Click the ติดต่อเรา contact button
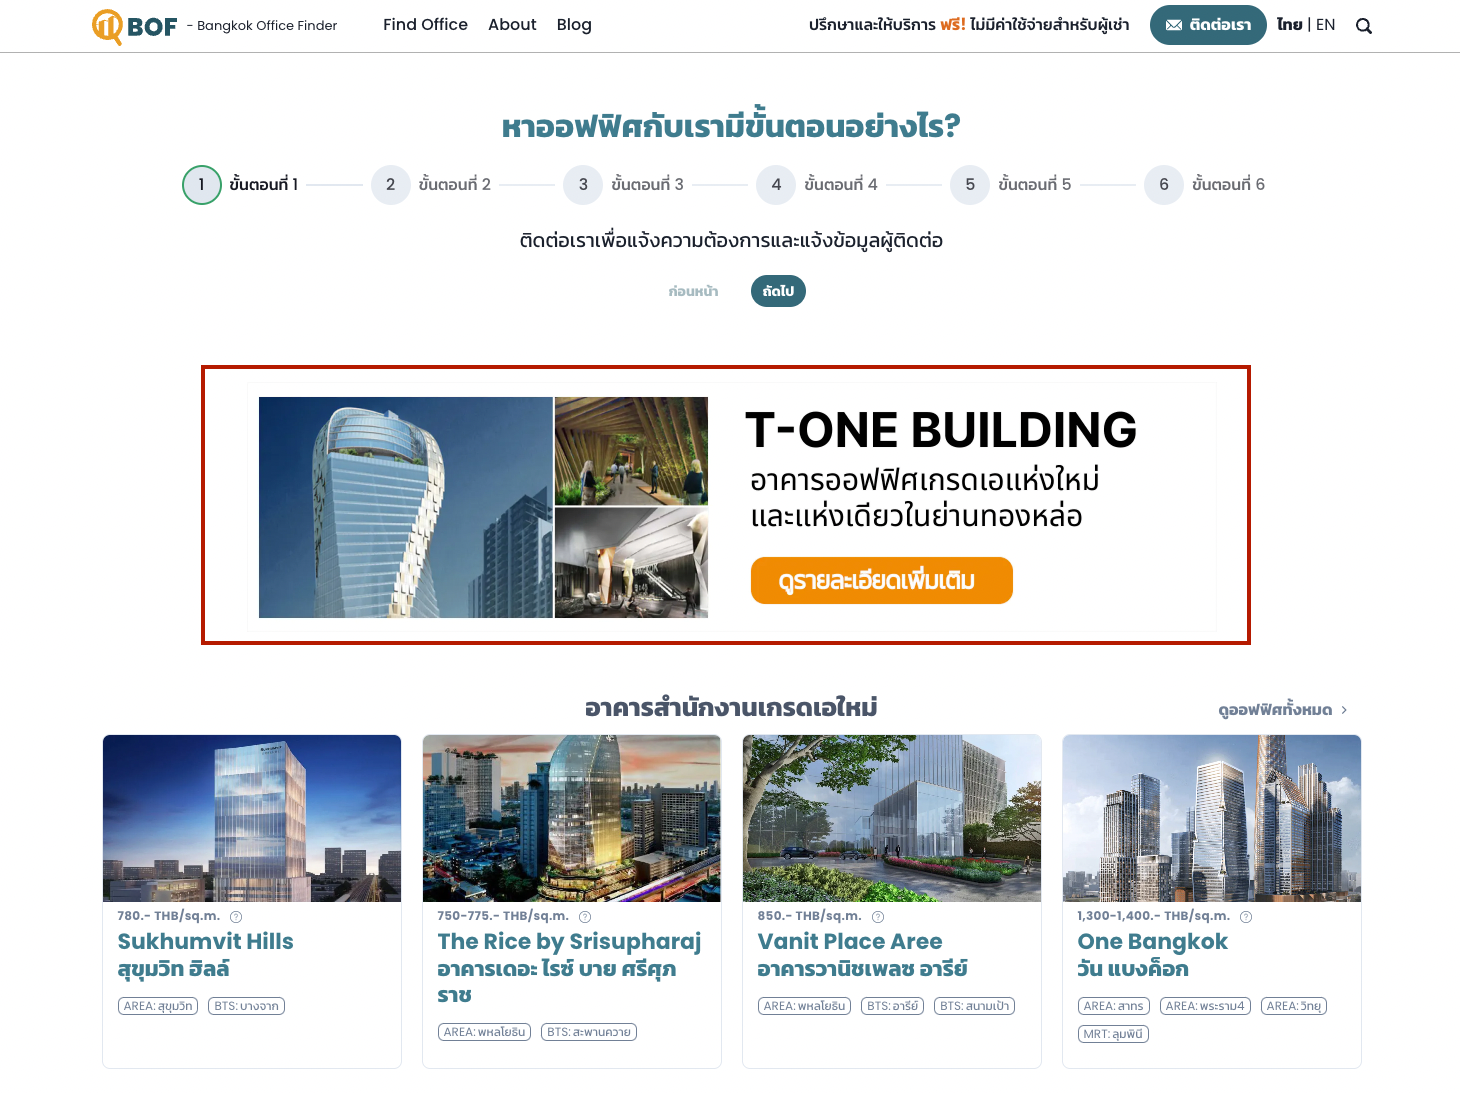Screen dimensions: 1460x1093 (x=1208, y=25)
